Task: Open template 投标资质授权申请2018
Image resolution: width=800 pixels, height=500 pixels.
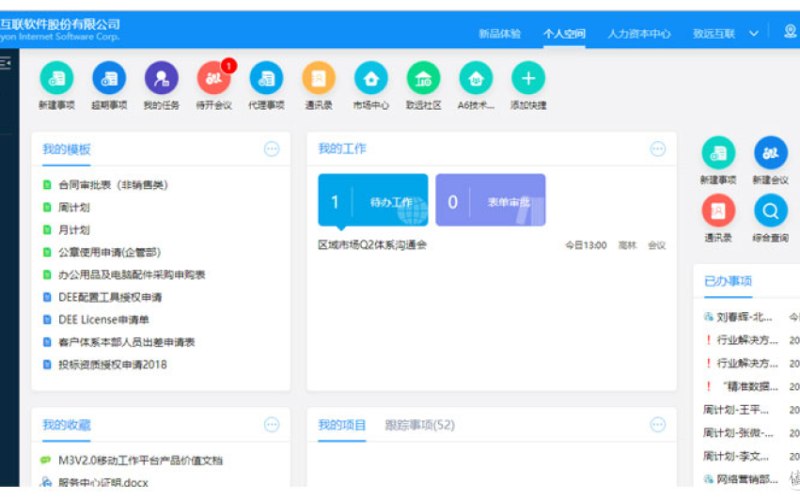Action: (112, 364)
